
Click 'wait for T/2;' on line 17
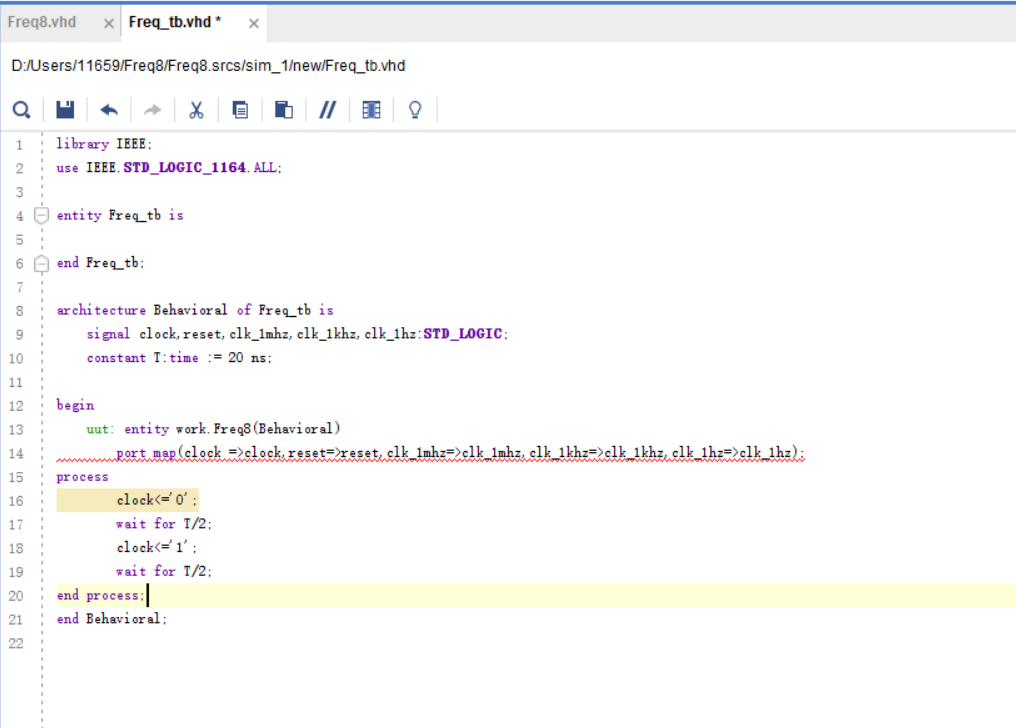(x=164, y=524)
